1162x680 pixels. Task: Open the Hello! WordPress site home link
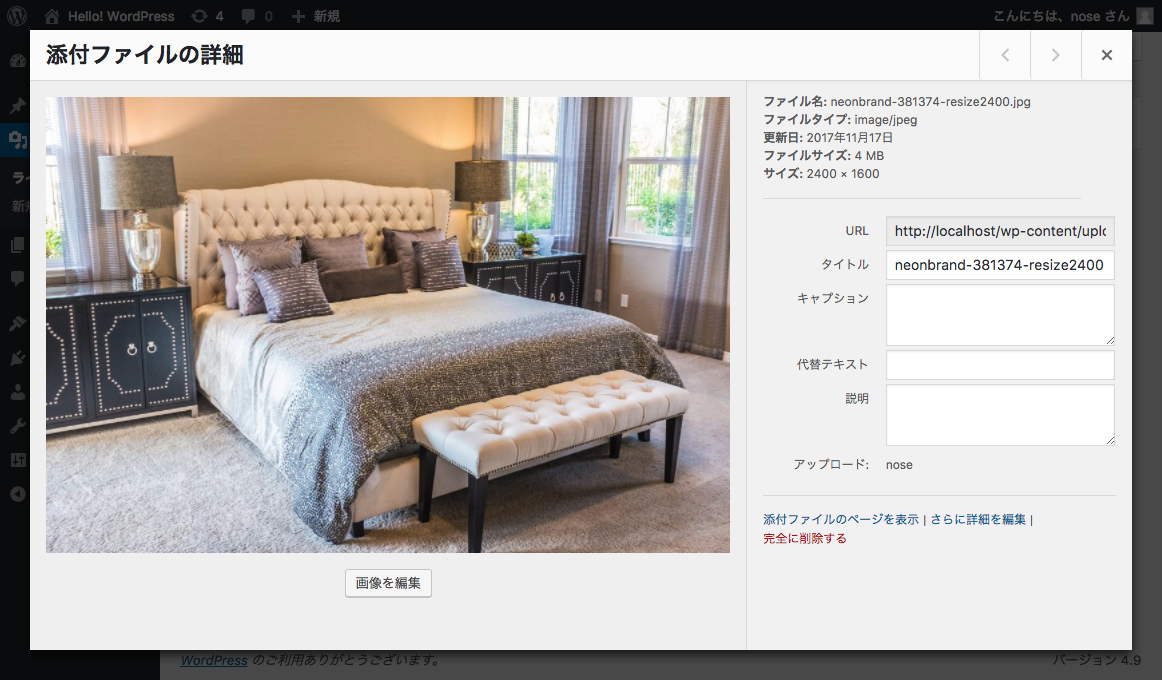(110, 16)
